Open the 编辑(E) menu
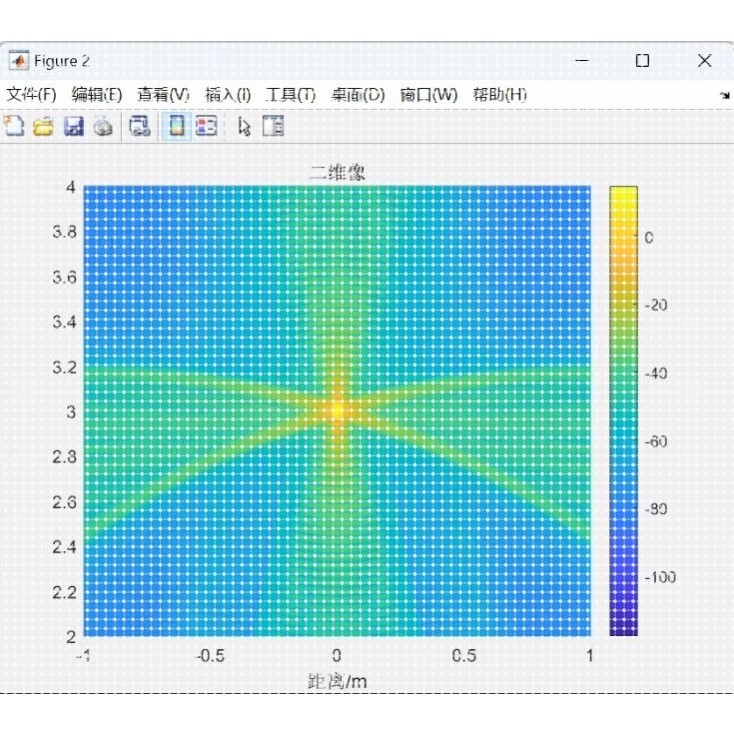734x734 pixels. [x=97, y=95]
